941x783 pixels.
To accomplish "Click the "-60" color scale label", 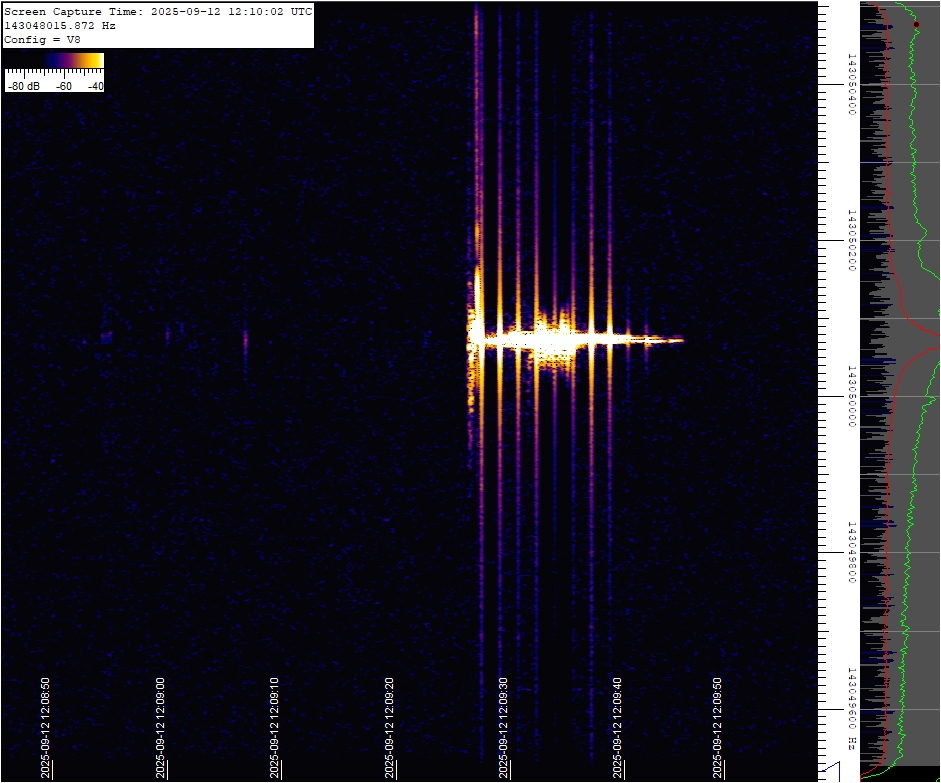I will 64,86.
